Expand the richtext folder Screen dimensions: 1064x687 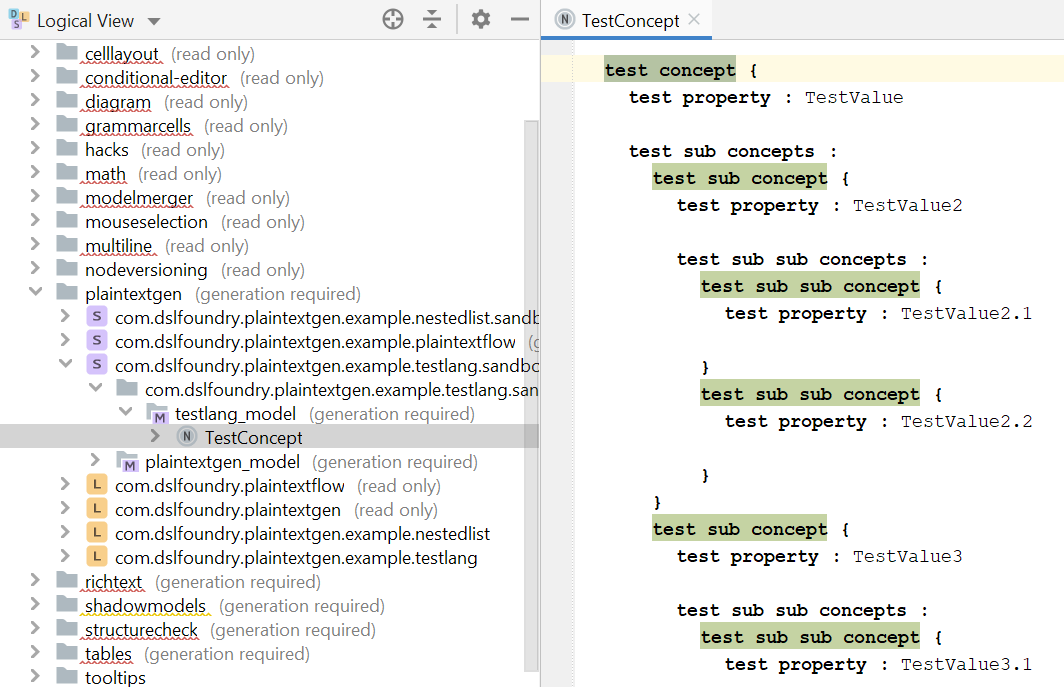[36, 581]
